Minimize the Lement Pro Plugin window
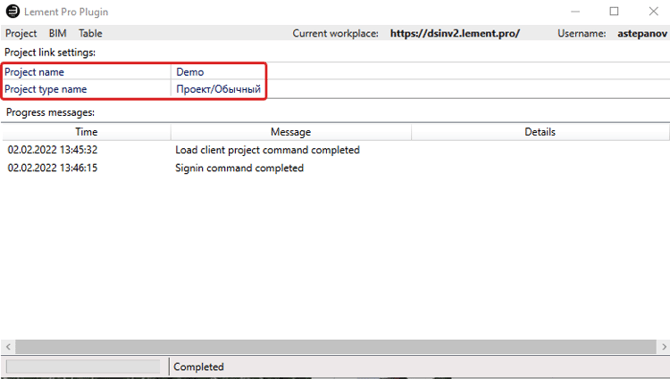The width and height of the screenshot is (670, 379). pyautogui.click(x=576, y=11)
